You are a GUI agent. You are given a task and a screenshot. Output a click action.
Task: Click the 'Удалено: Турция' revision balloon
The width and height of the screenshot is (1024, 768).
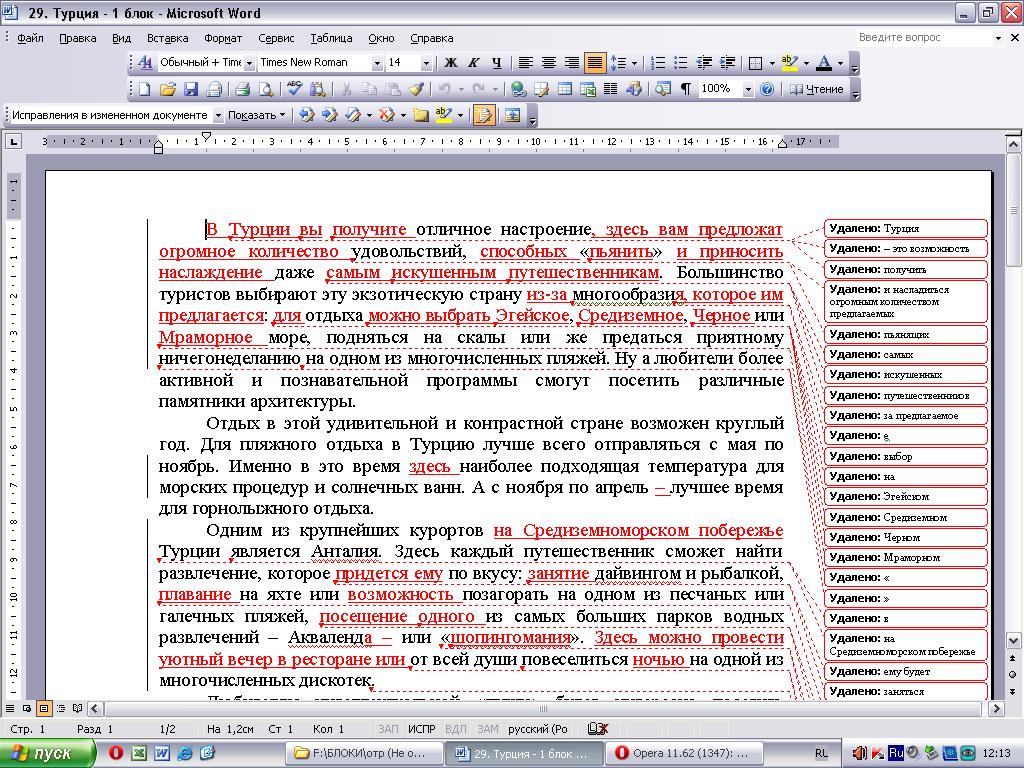[x=905, y=229]
